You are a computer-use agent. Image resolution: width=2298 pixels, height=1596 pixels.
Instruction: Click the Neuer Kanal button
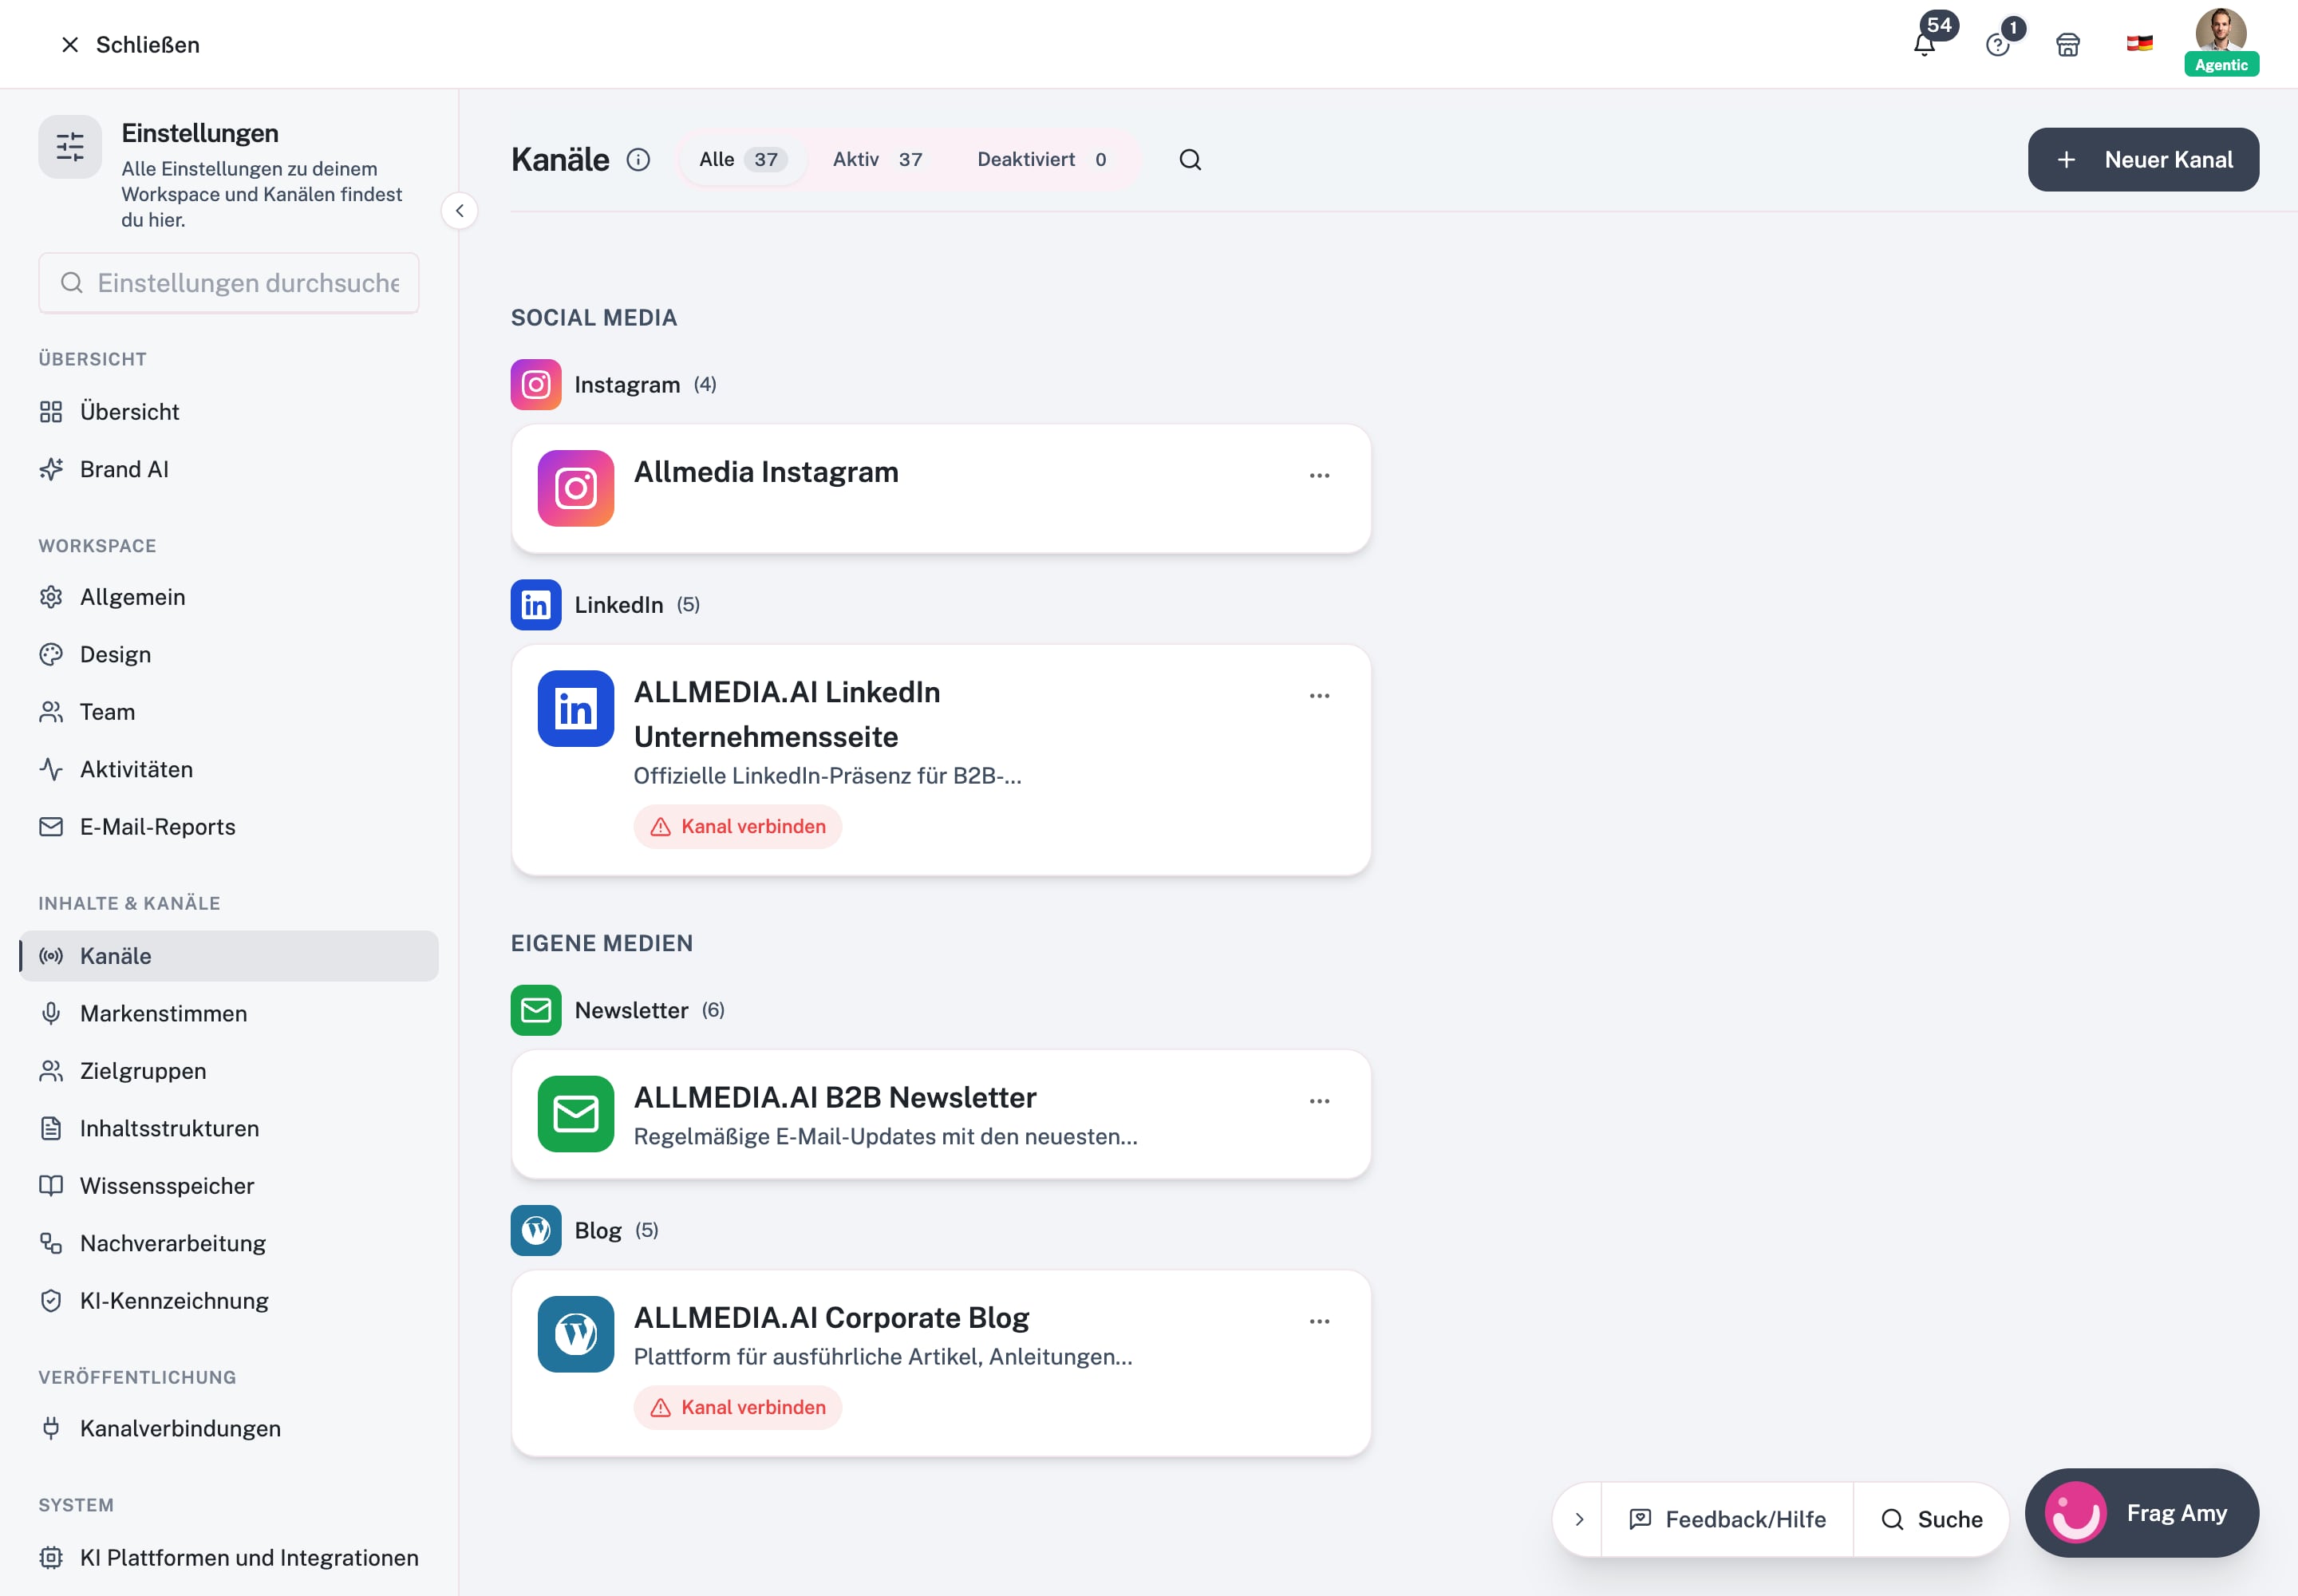point(2142,160)
